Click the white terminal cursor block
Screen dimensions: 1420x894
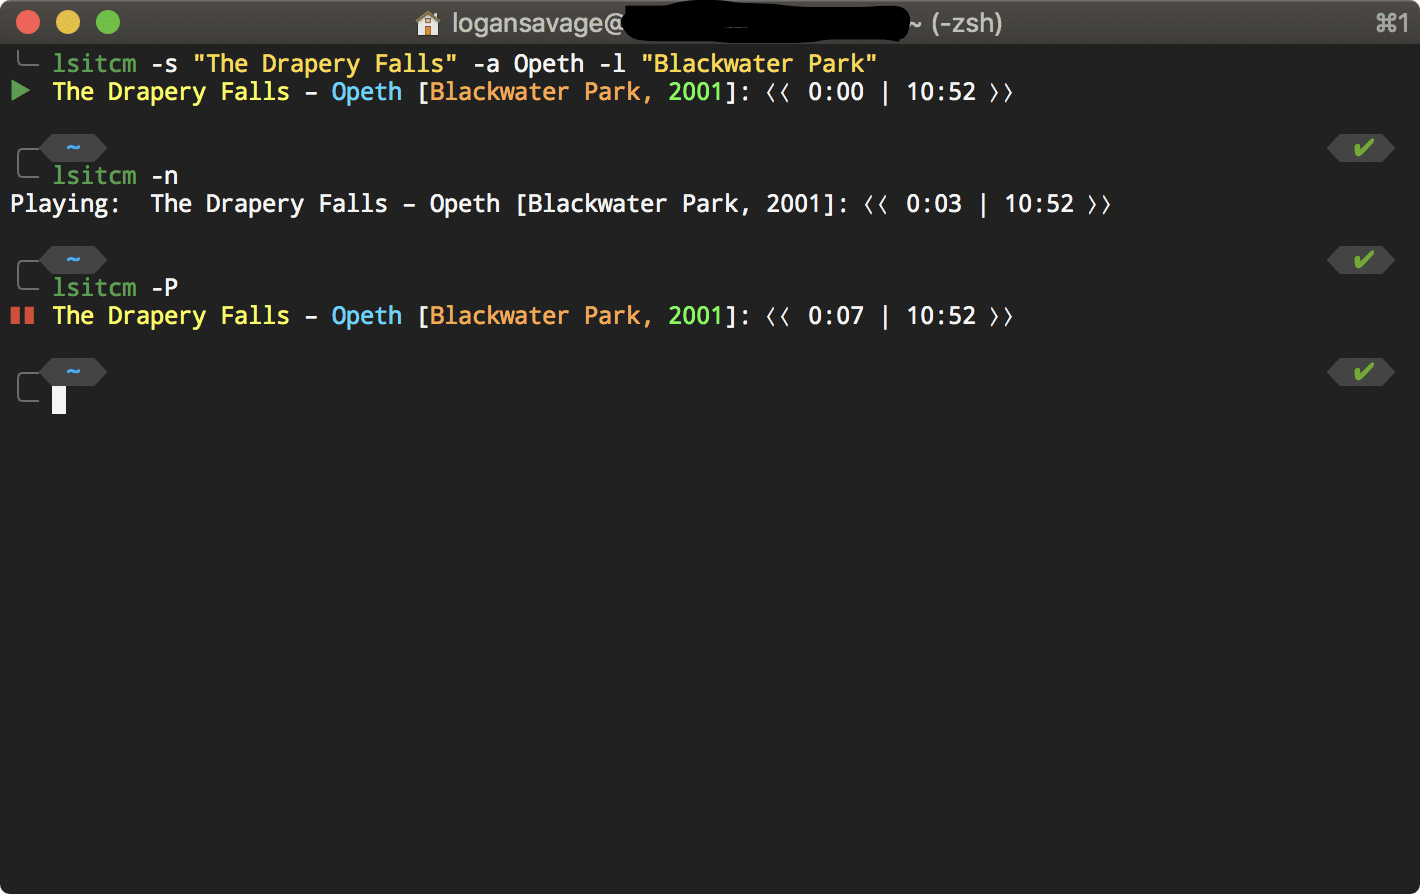coord(59,399)
